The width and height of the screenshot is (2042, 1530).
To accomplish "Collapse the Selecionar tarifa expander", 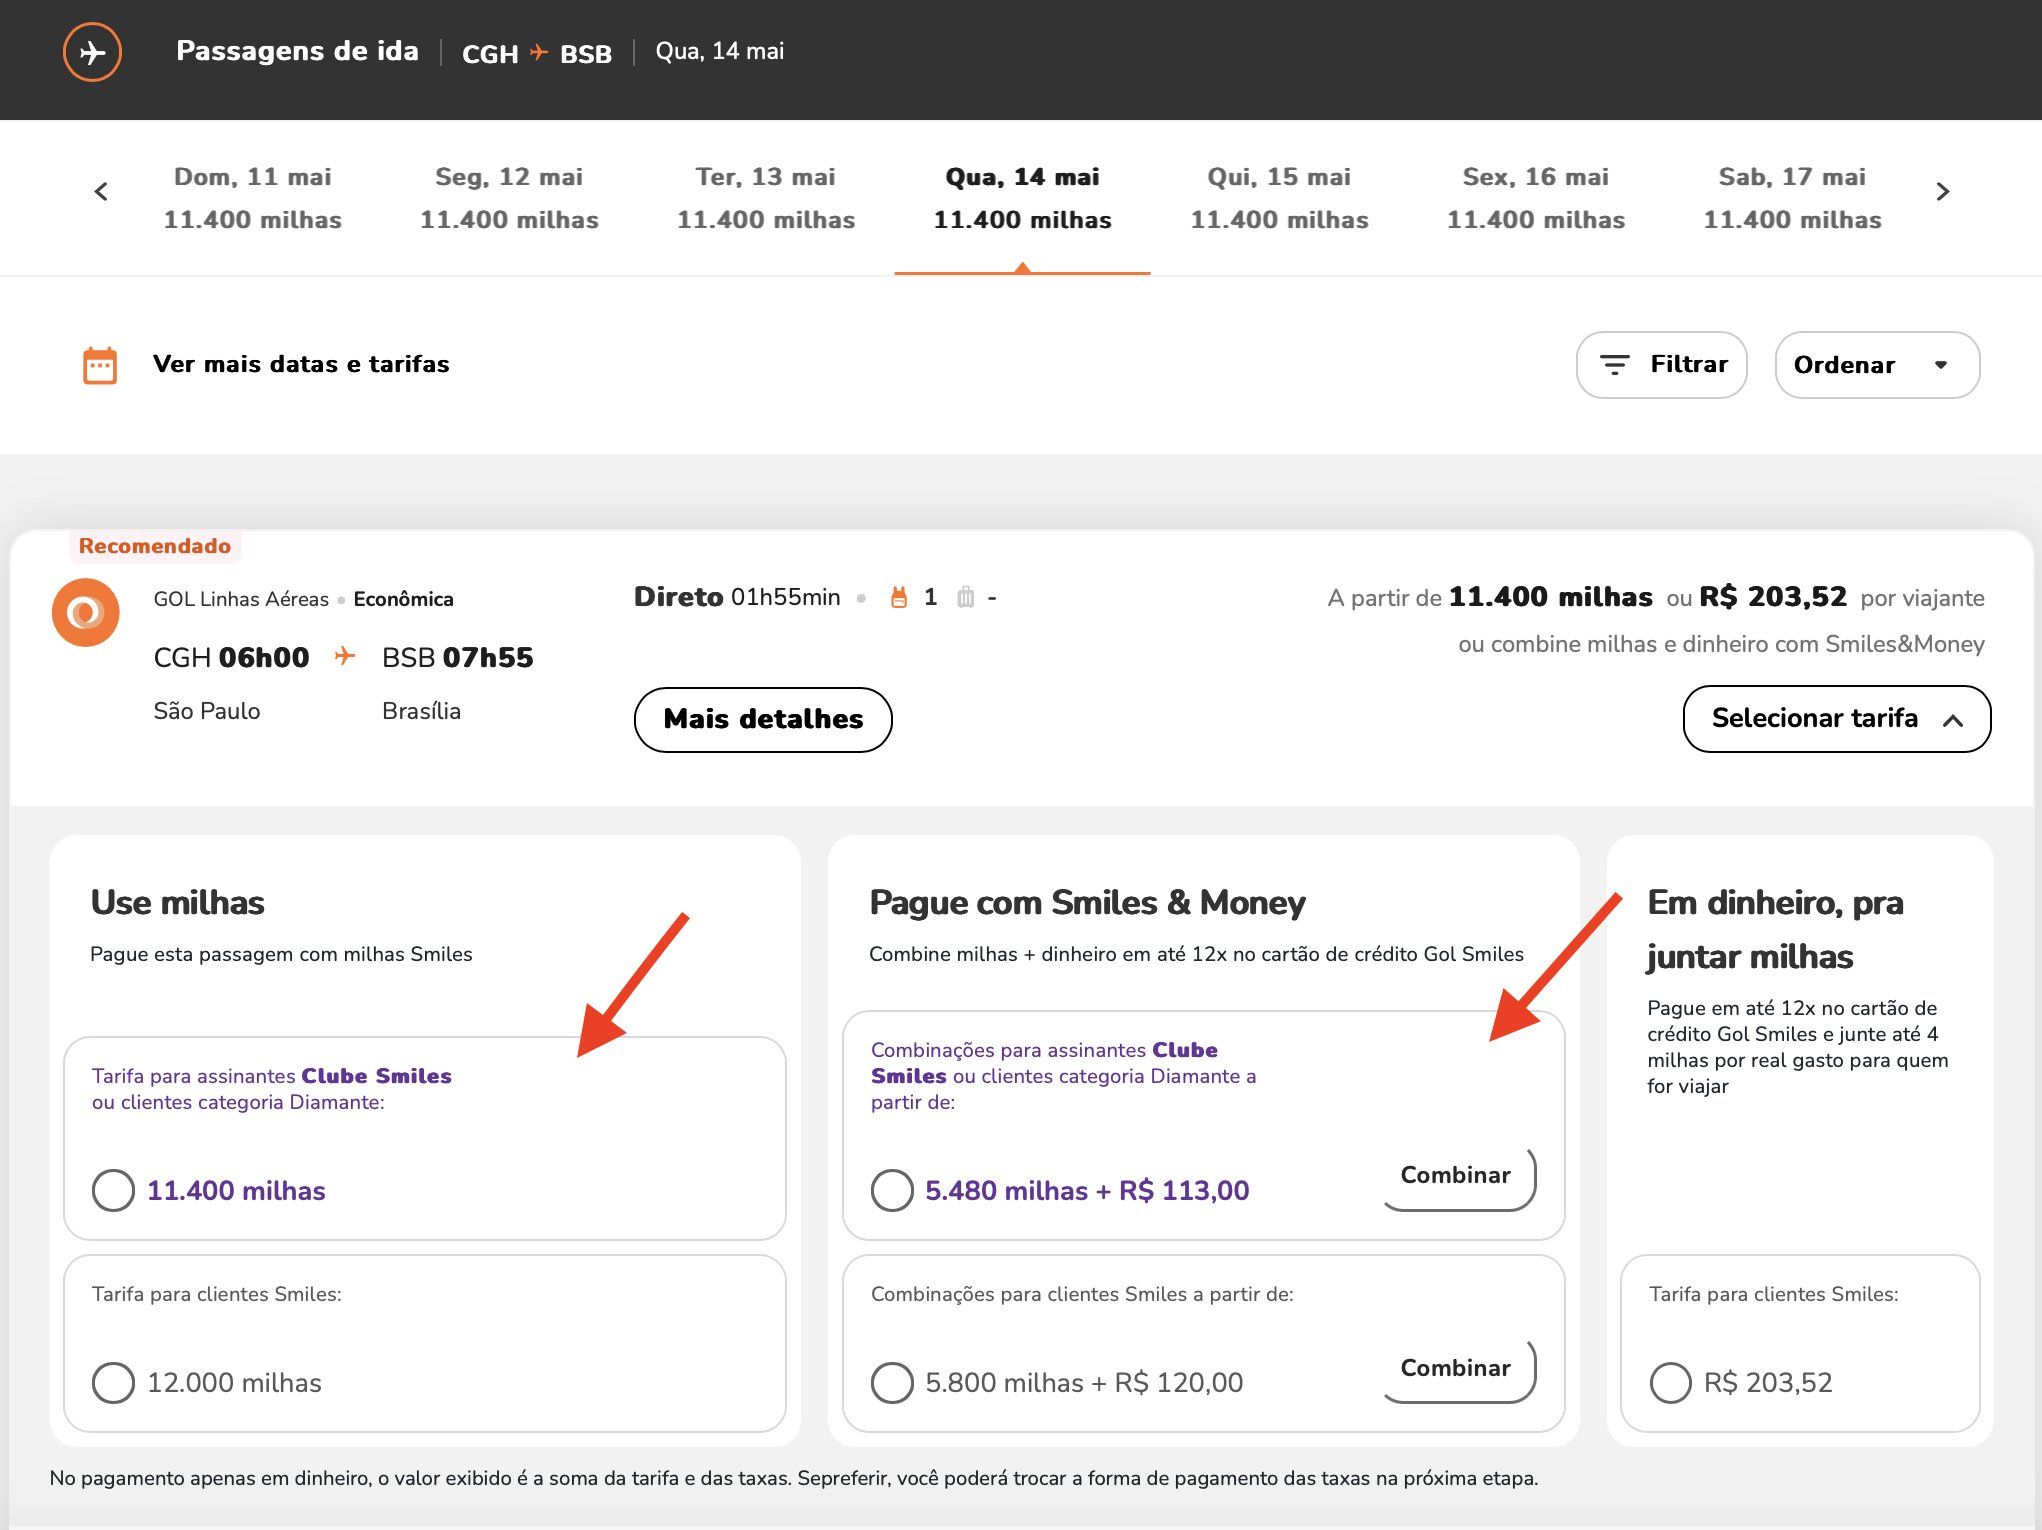I will 1836,718.
